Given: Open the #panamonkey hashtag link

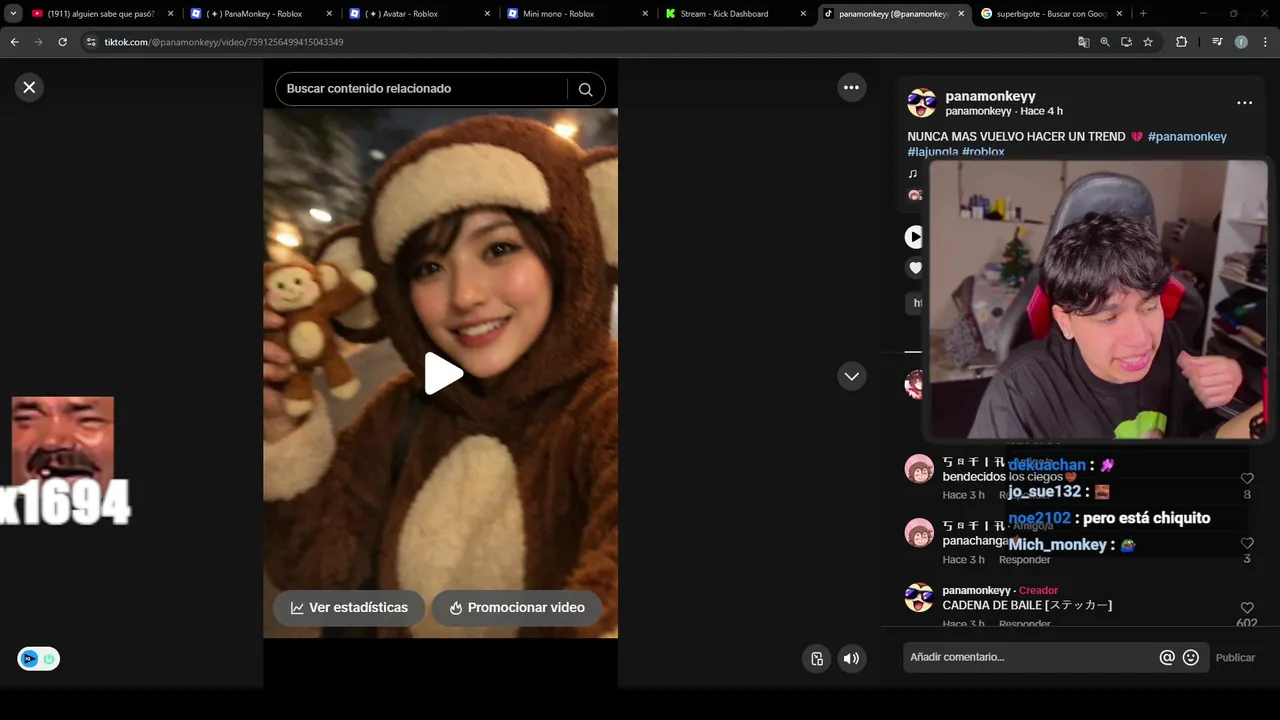Looking at the screenshot, I should tap(1187, 136).
